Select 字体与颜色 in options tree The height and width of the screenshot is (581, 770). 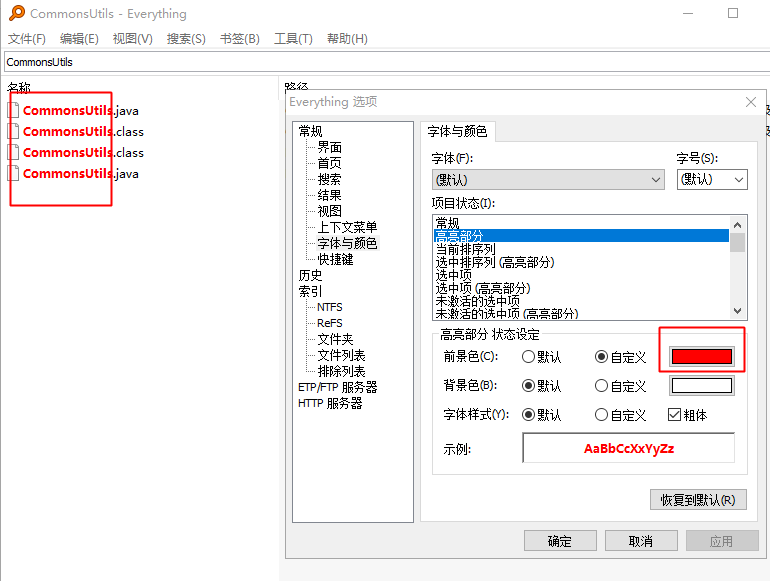click(x=347, y=243)
